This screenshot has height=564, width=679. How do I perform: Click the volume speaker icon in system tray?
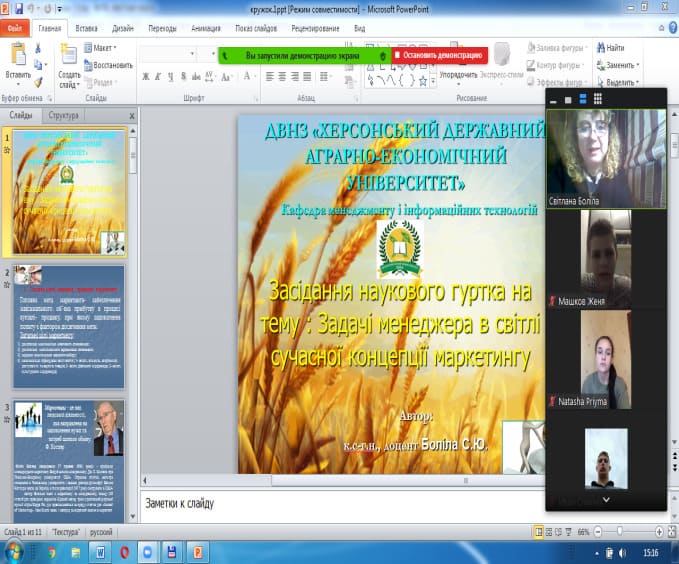coord(623,553)
